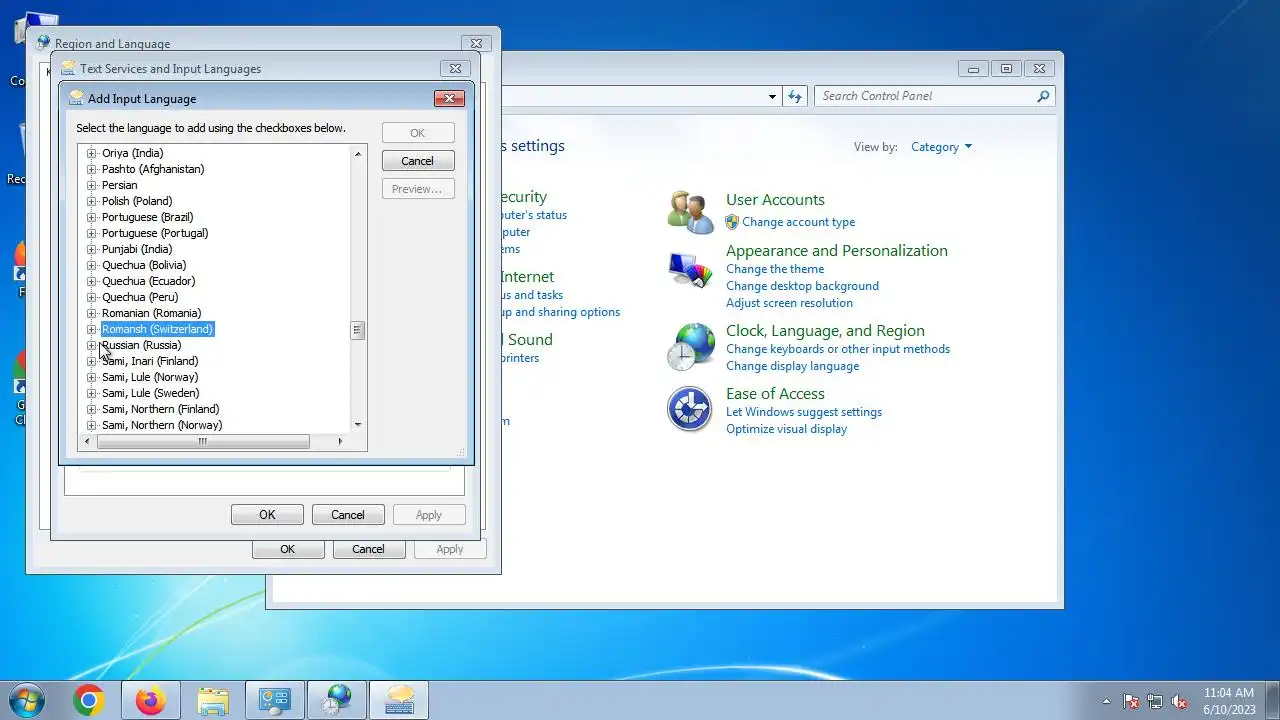The height and width of the screenshot is (720, 1280).
Task: Select Sami, Northern (Norway) entry
Action: (162, 425)
